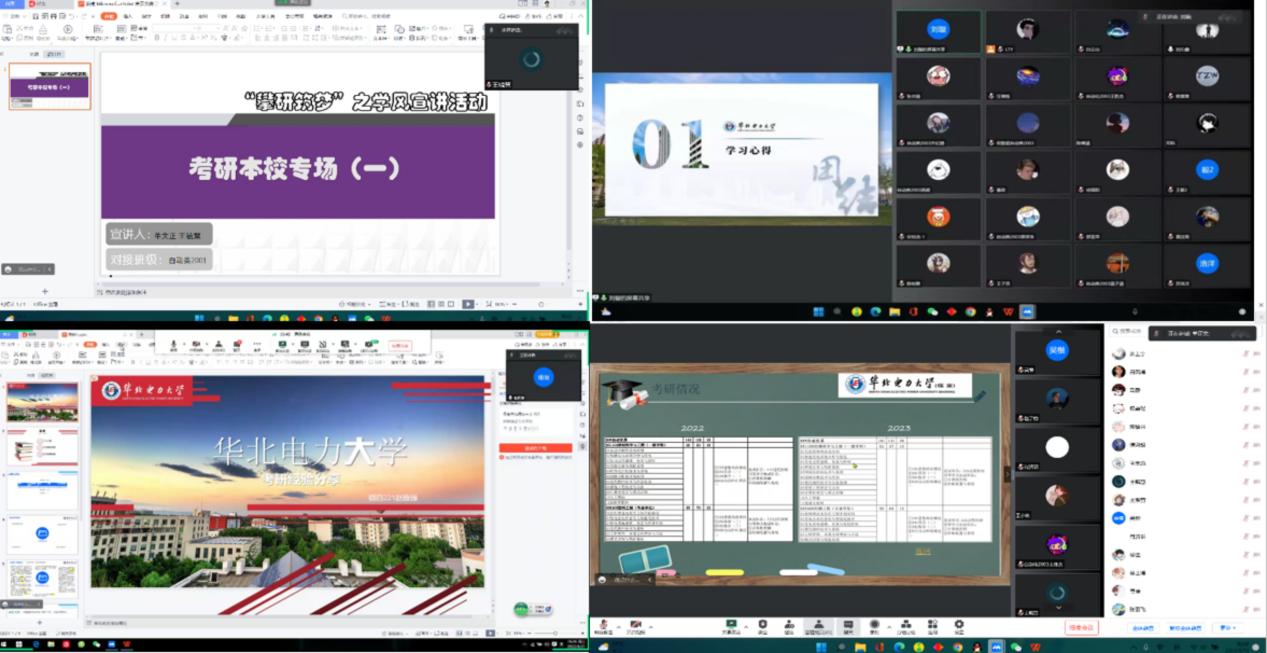This screenshot has width=1267, height=653.
Task: Expand share screen options arrow in meeting toolbar
Action: point(745,624)
